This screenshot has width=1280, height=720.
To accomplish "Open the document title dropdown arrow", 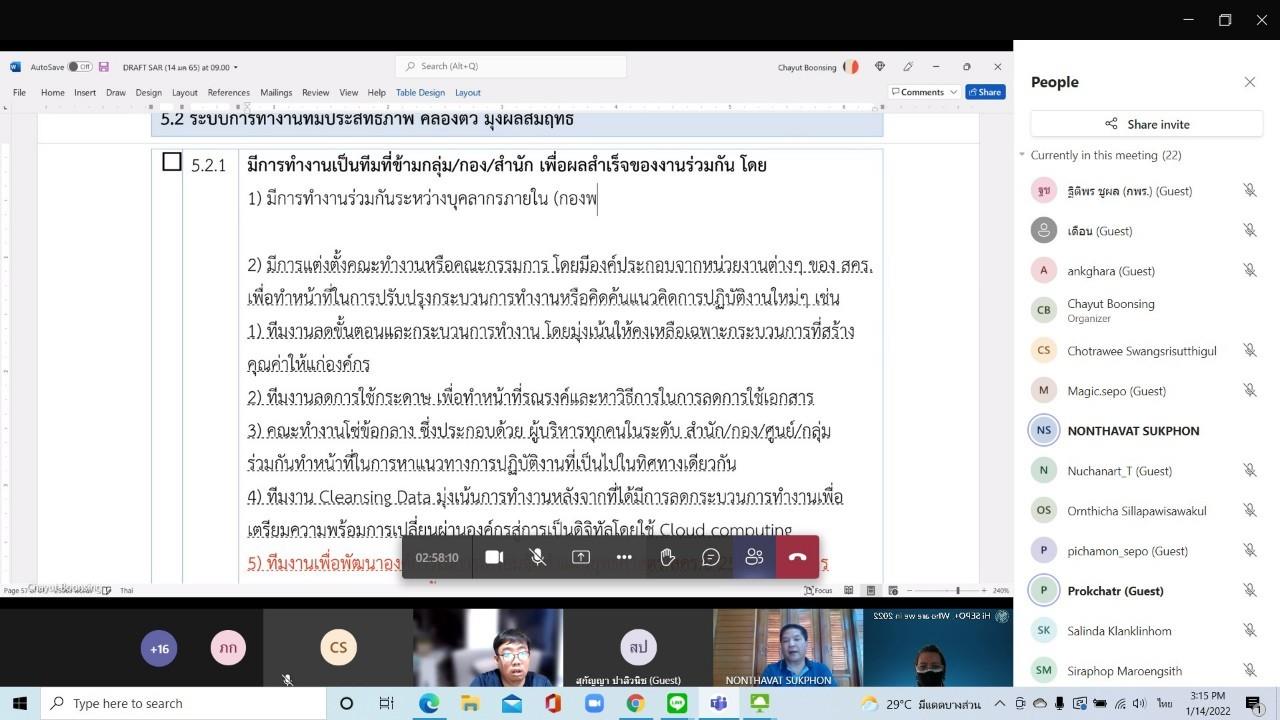I will coord(236,68).
